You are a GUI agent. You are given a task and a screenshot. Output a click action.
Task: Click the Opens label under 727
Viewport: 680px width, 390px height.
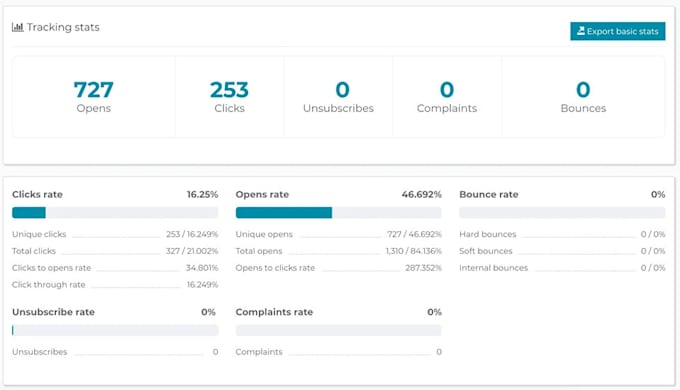click(94, 108)
